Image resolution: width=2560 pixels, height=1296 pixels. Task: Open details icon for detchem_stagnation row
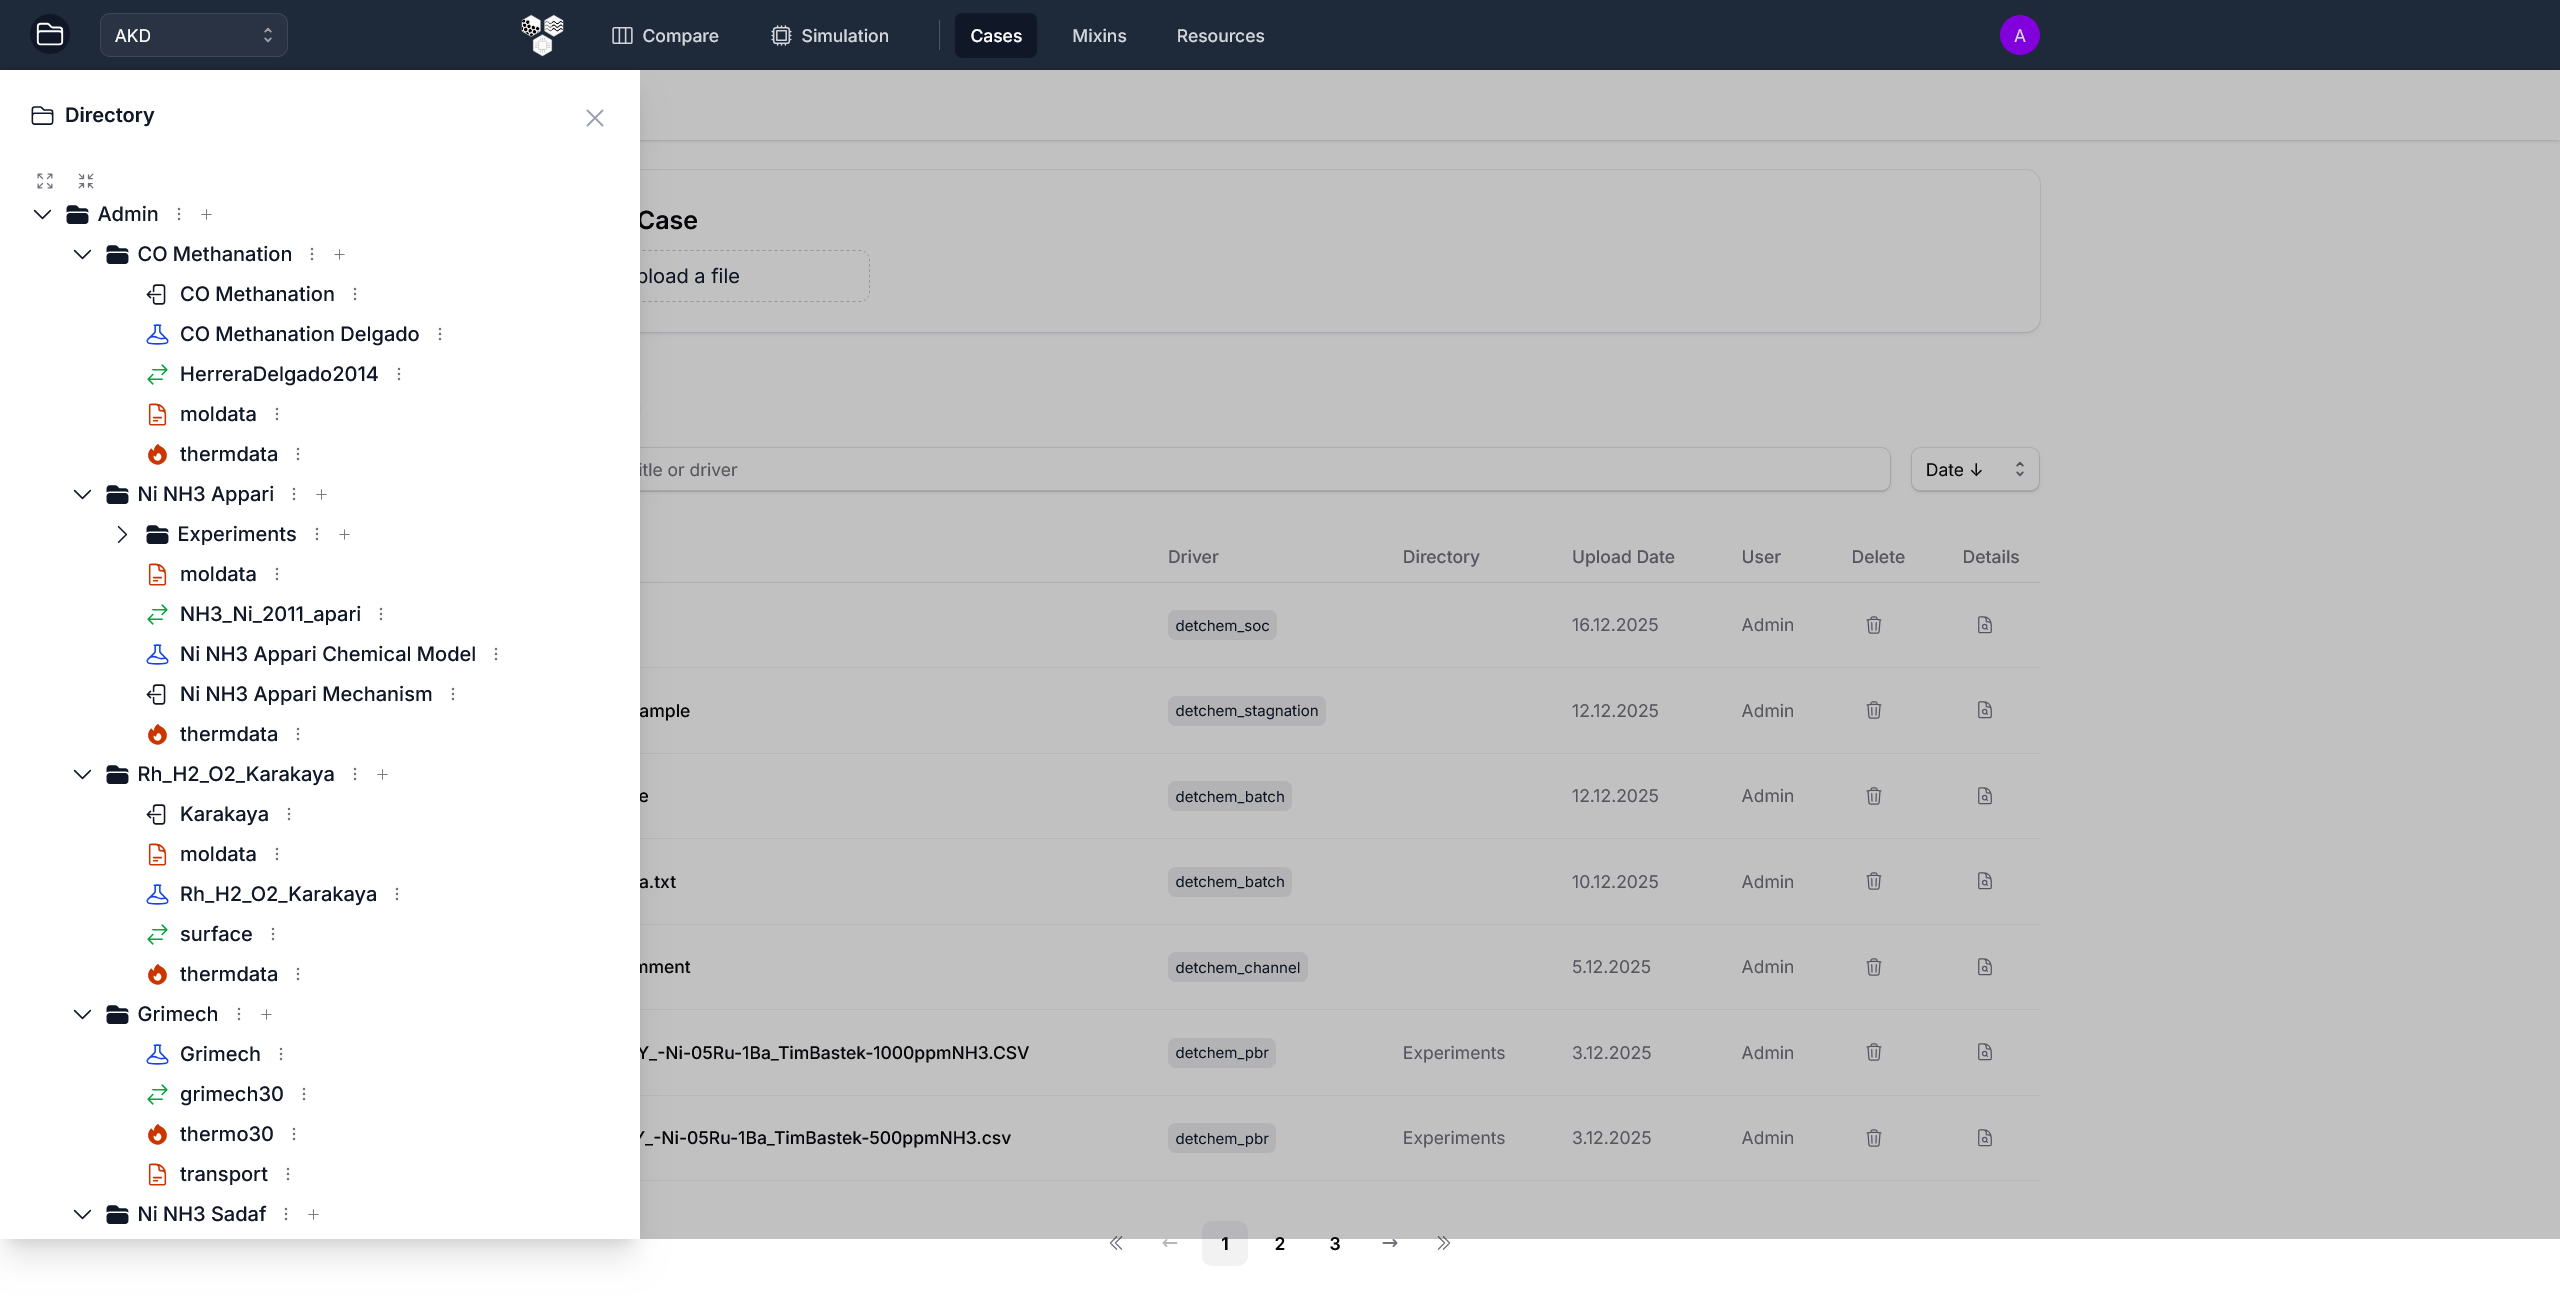[x=1985, y=710]
